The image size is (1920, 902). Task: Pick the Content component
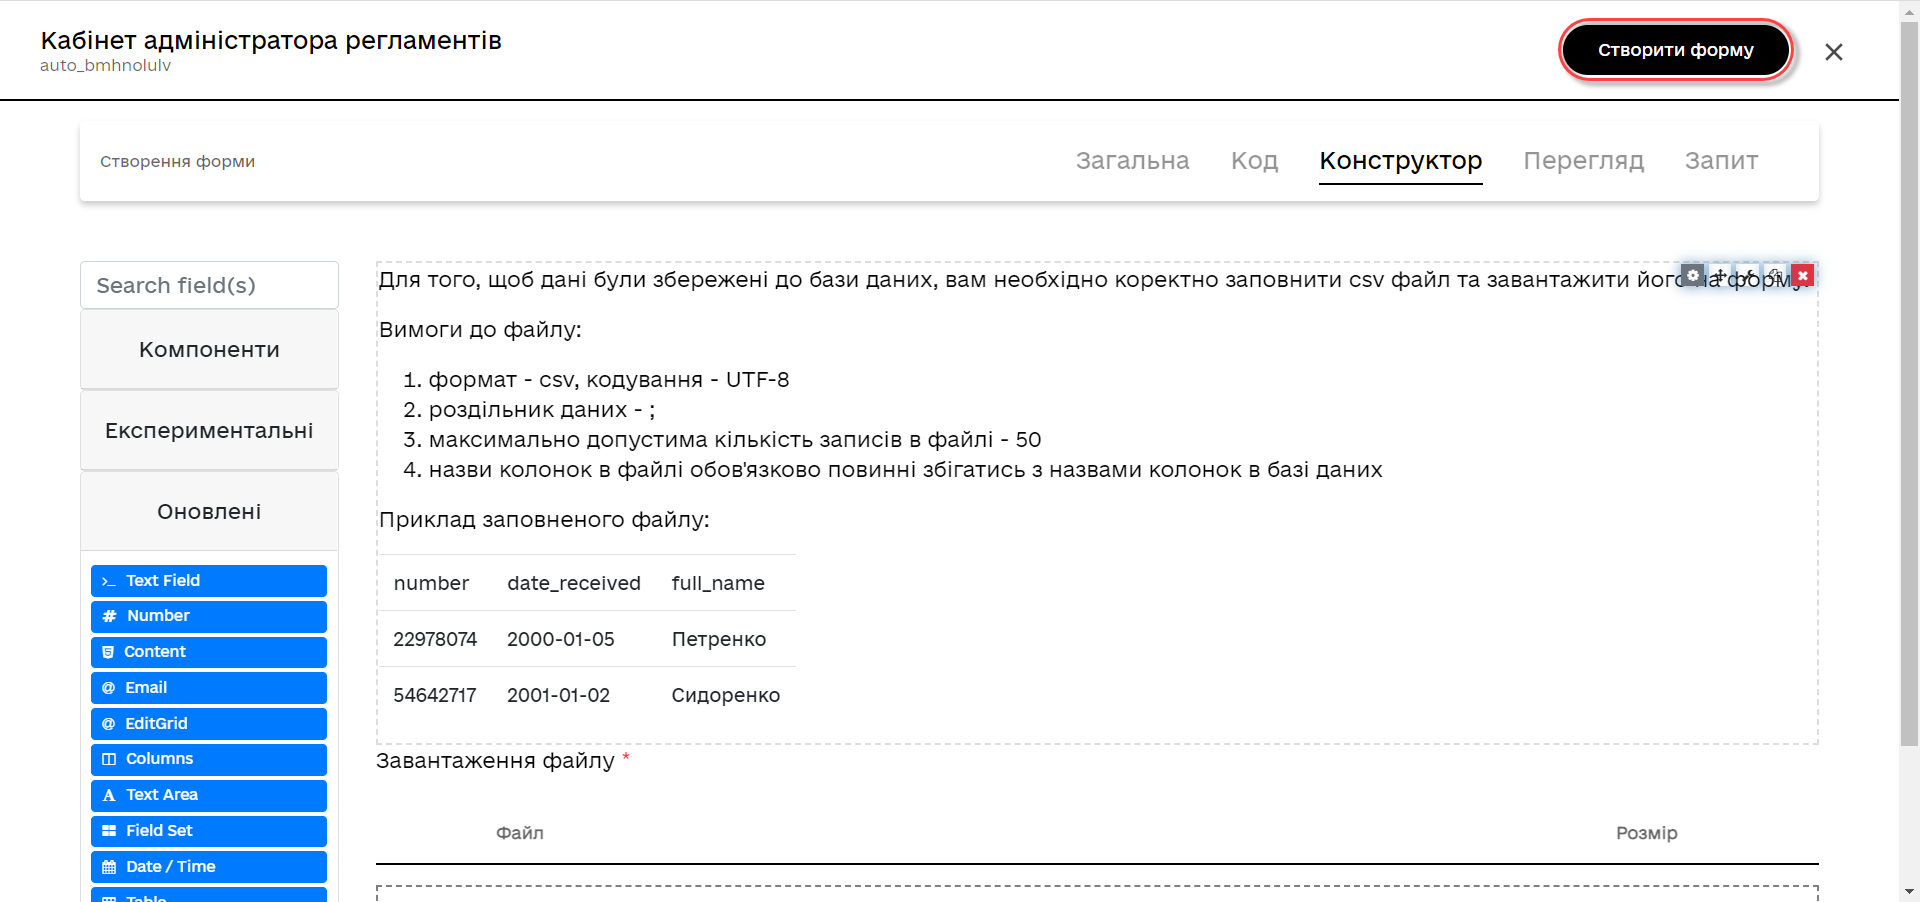tap(209, 652)
